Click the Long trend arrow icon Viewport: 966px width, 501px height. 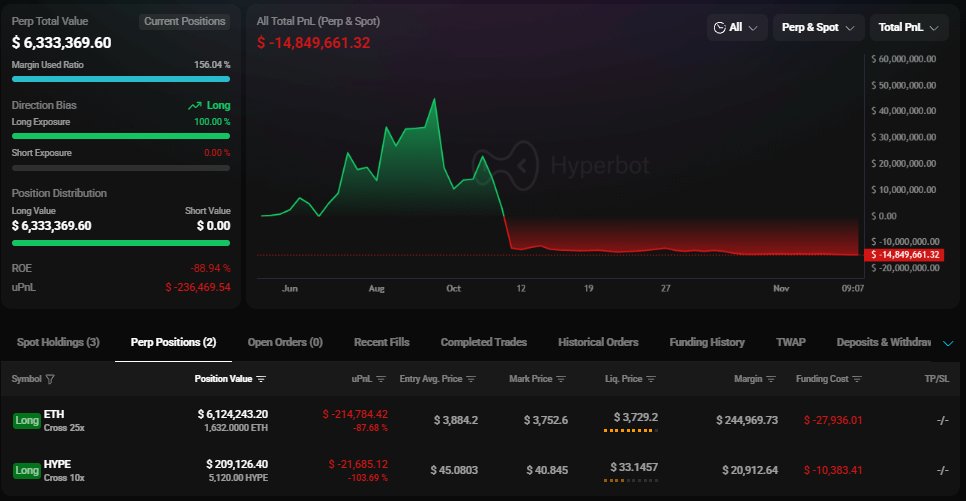(x=195, y=106)
